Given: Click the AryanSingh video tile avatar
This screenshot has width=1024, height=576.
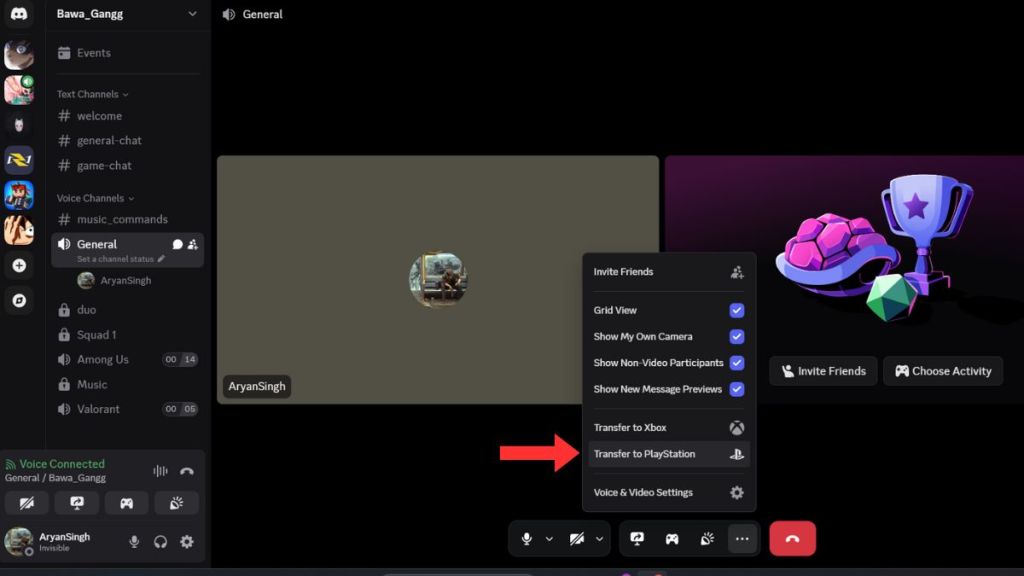Looking at the screenshot, I should (438, 280).
